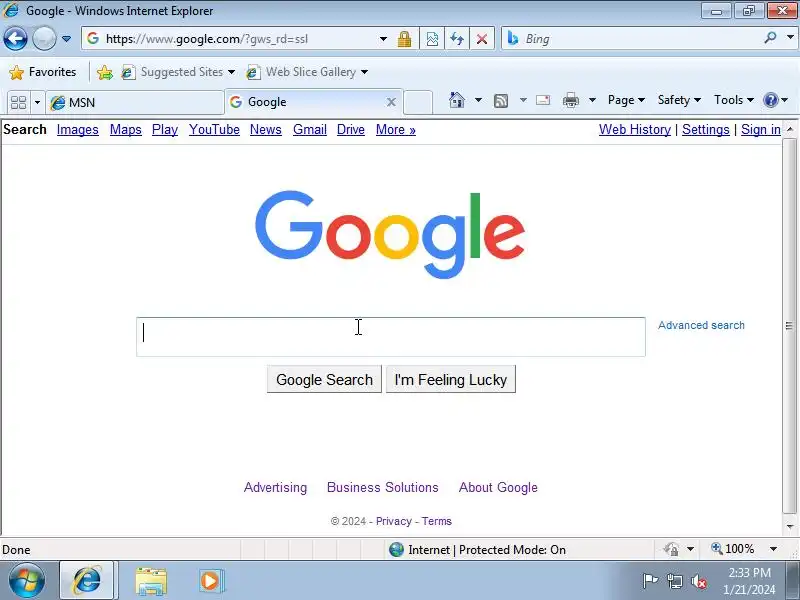This screenshot has width=800, height=600.
Task: Click the Refresh page icon
Action: pos(457,39)
